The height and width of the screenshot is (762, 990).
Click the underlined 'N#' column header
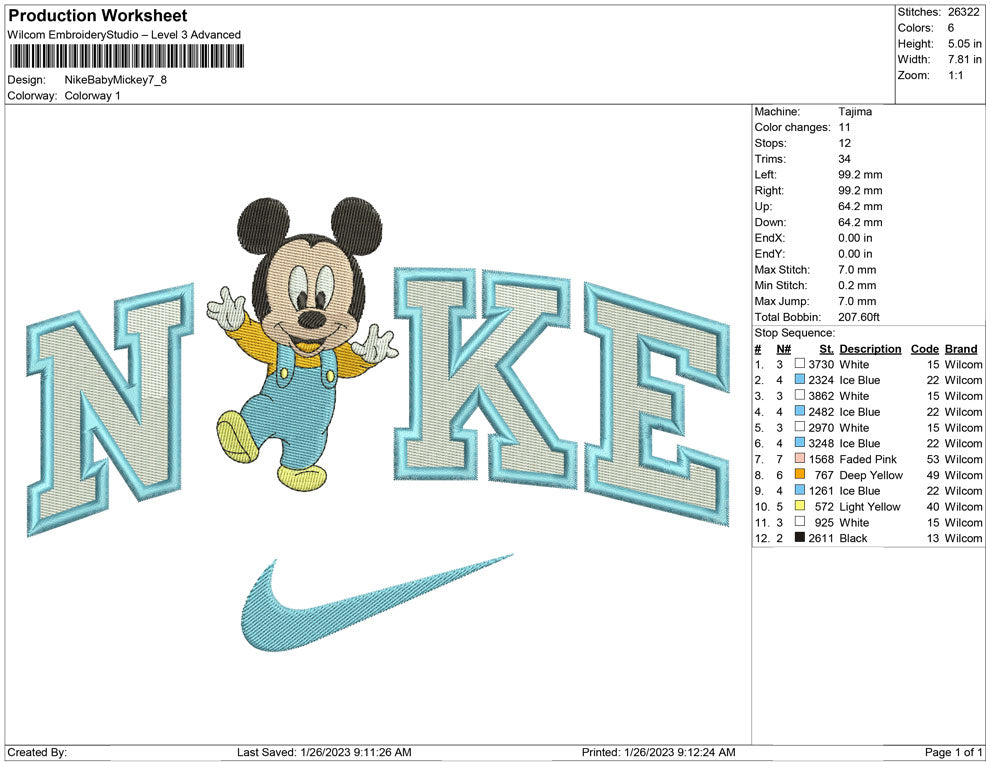[784, 349]
